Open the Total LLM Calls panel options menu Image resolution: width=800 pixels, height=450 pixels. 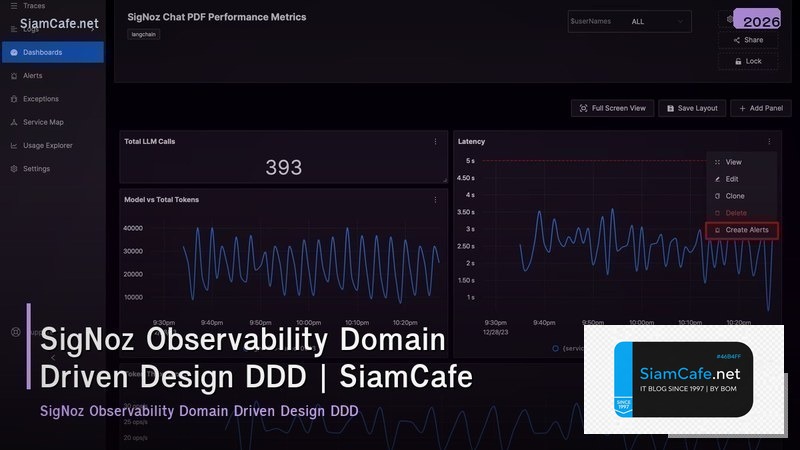coord(435,142)
